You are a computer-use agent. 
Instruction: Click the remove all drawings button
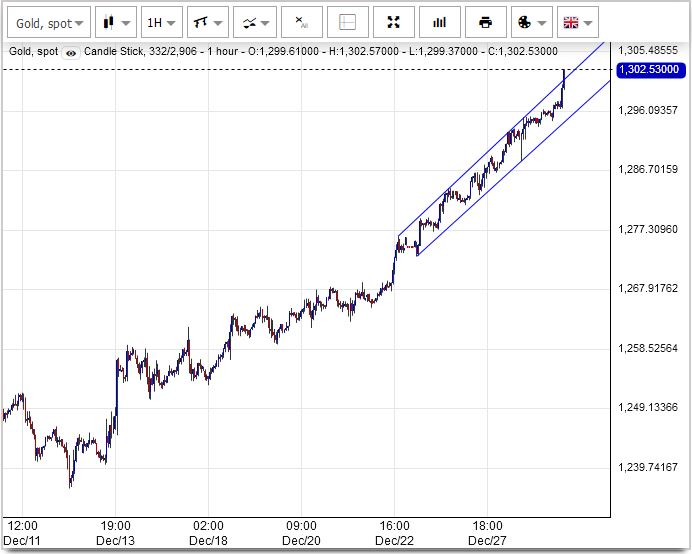coord(302,21)
